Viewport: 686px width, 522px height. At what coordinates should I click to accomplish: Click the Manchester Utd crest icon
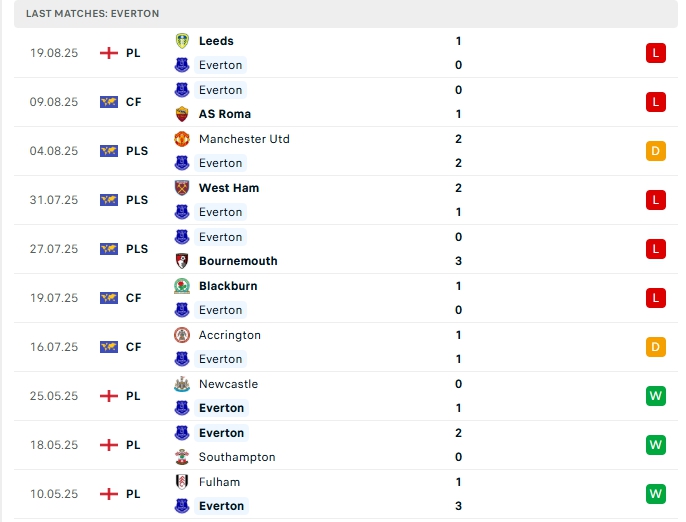click(x=182, y=139)
